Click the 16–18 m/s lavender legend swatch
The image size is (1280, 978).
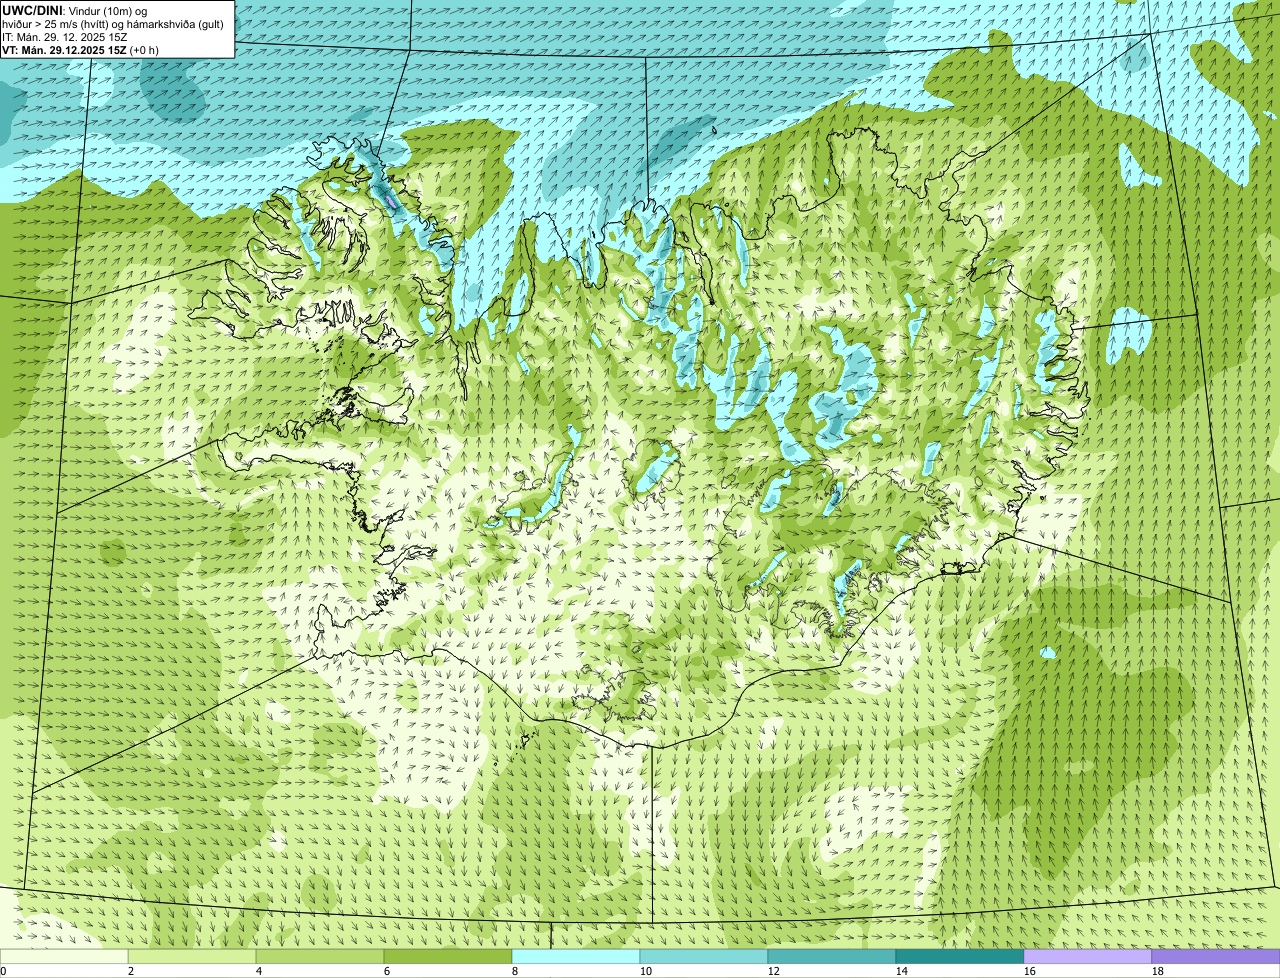[1088, 956]
